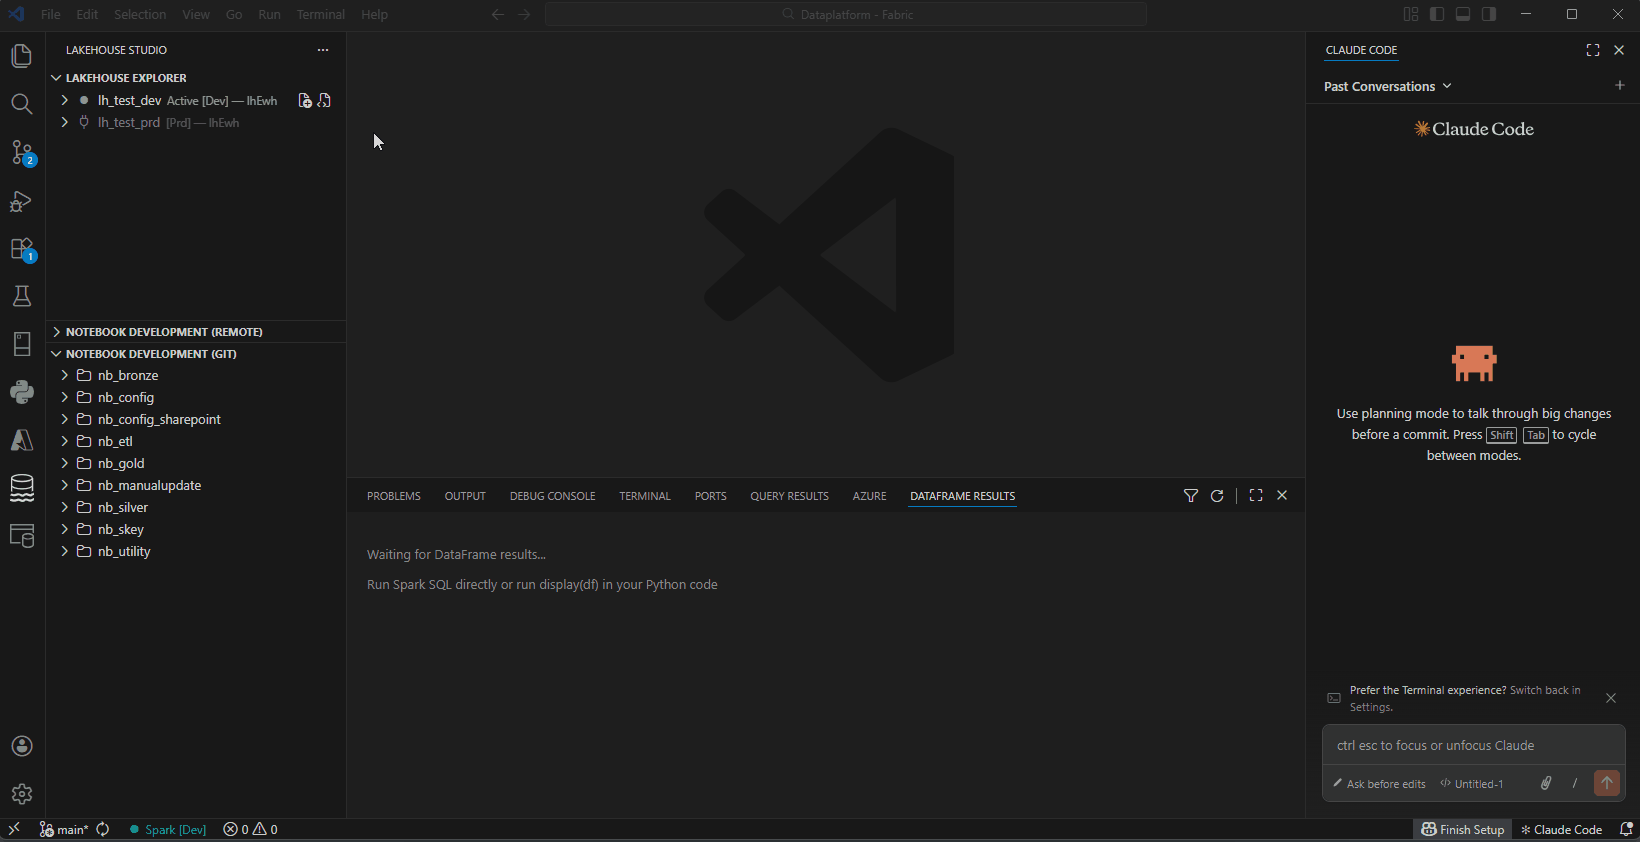Switch to the Terminal tab
Viewport: 1640px width, 842px height.
click(645, 496)
